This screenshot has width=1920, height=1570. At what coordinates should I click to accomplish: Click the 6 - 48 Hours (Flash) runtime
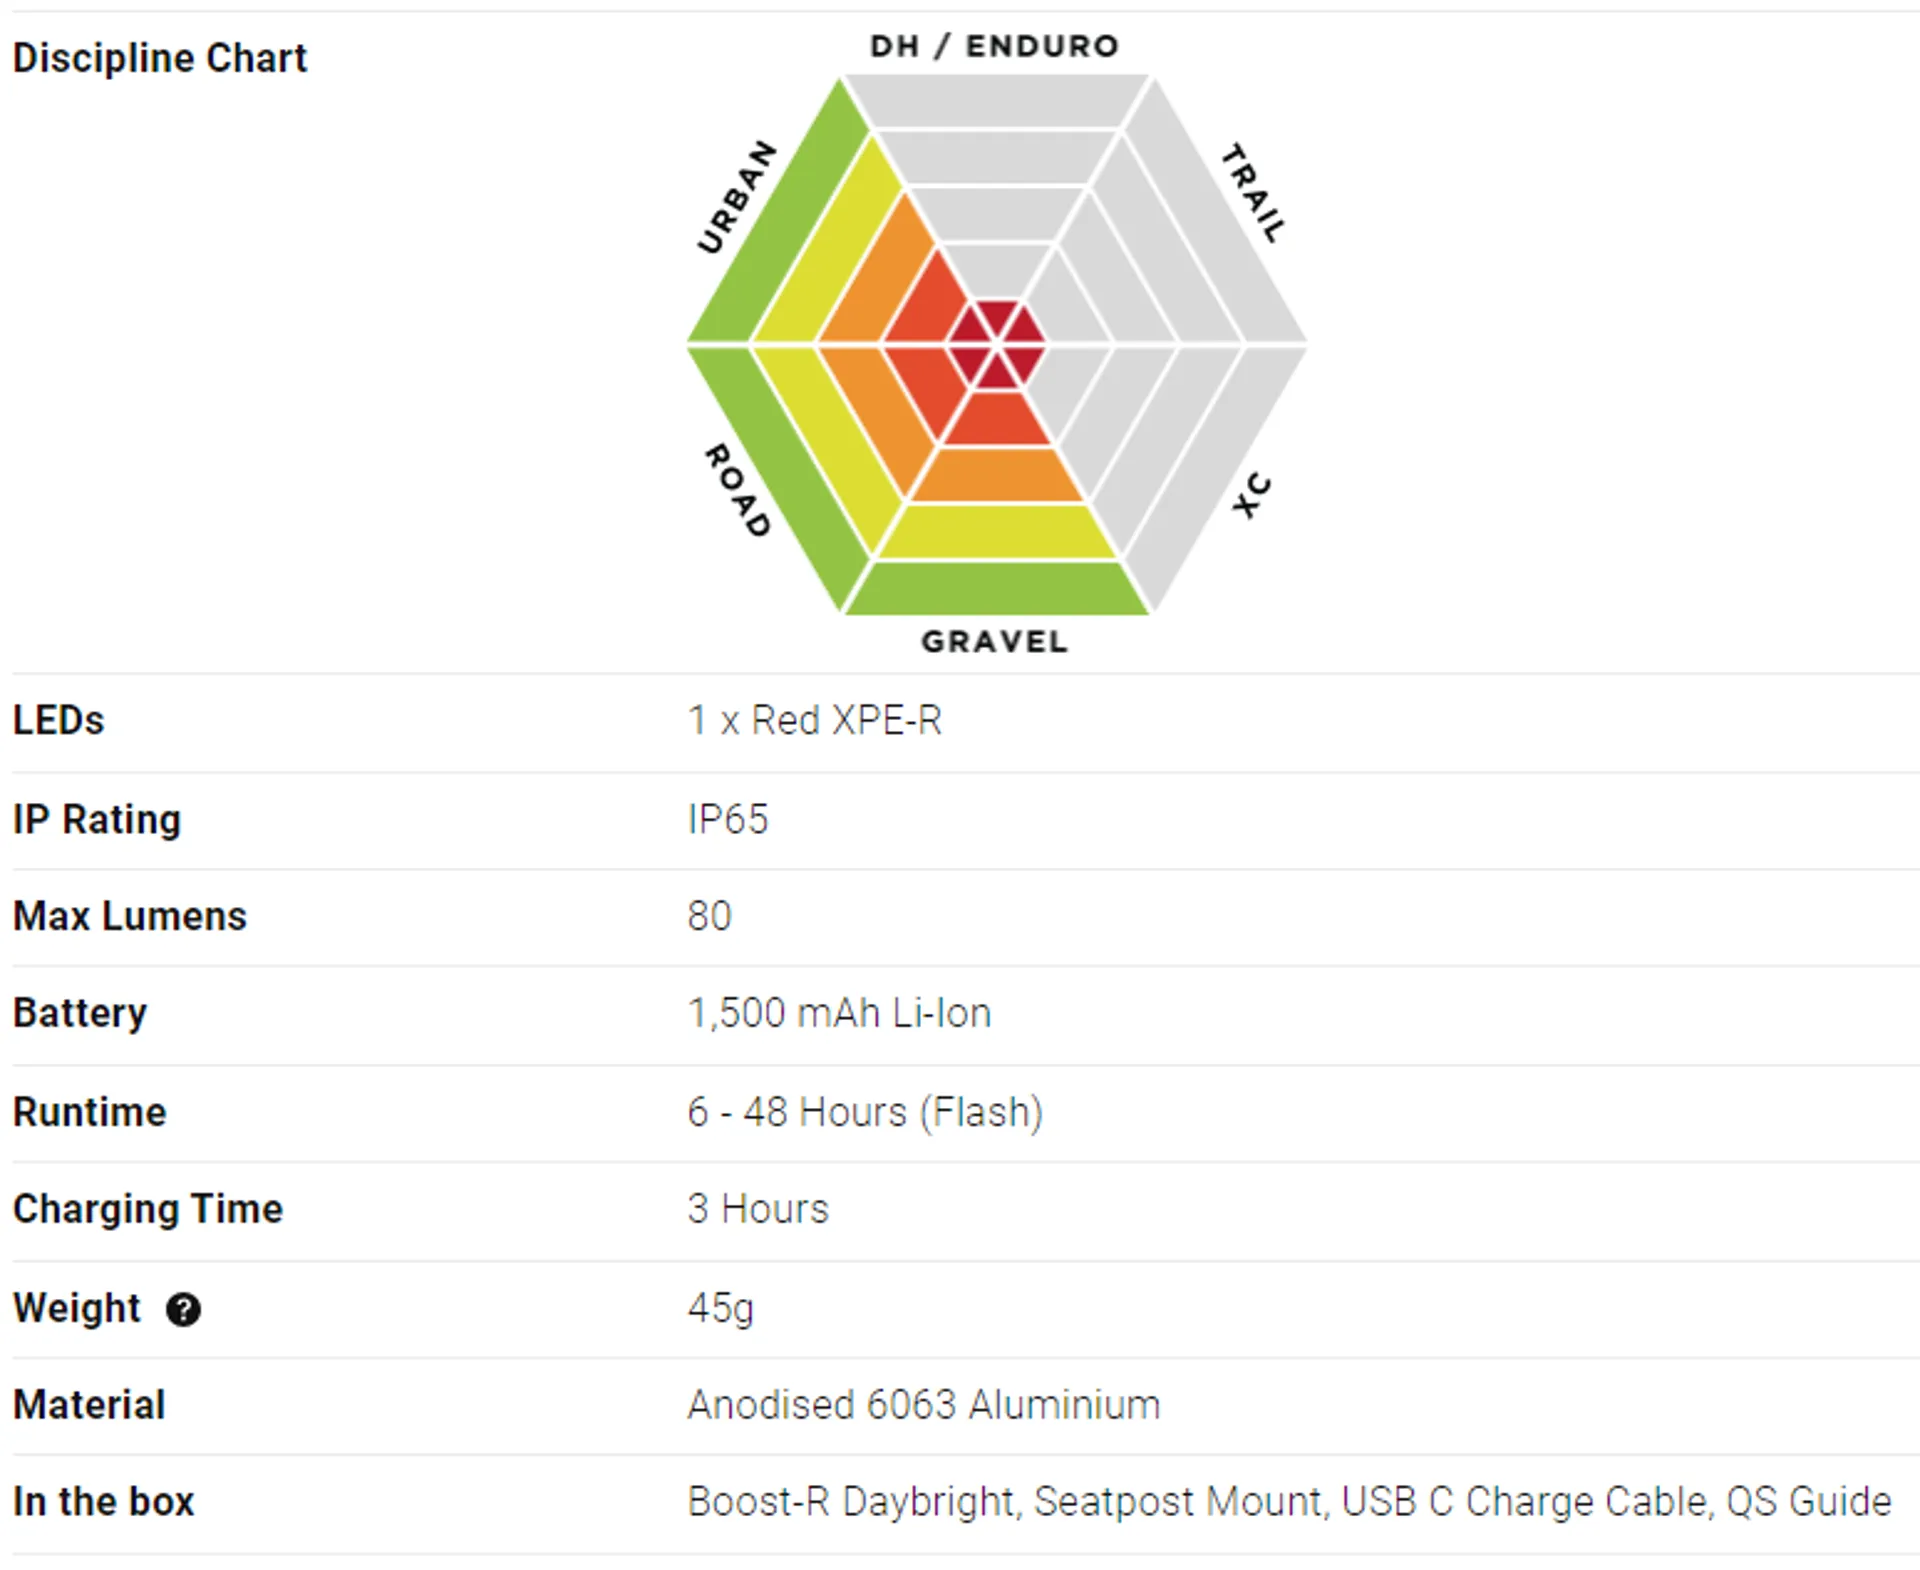(865, 1112)
